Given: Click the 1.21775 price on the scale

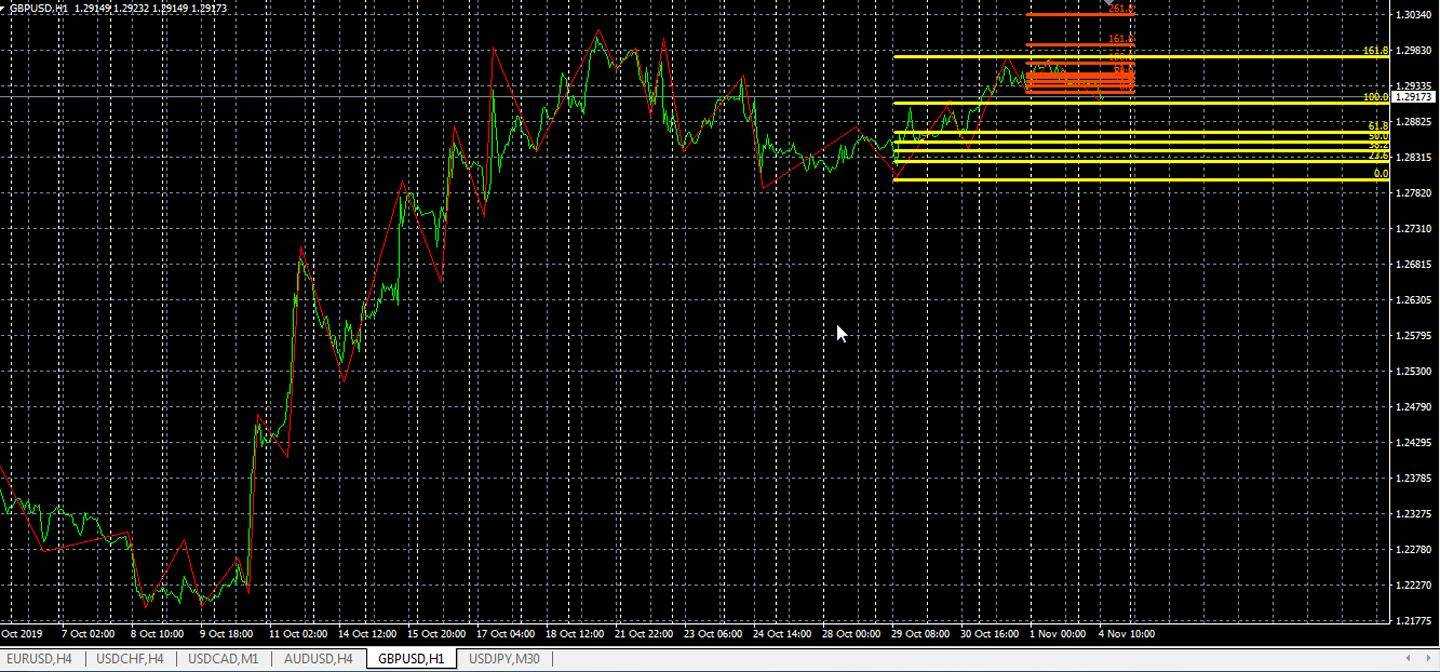Looking at the screenshot, I should tap(1414, 621).
